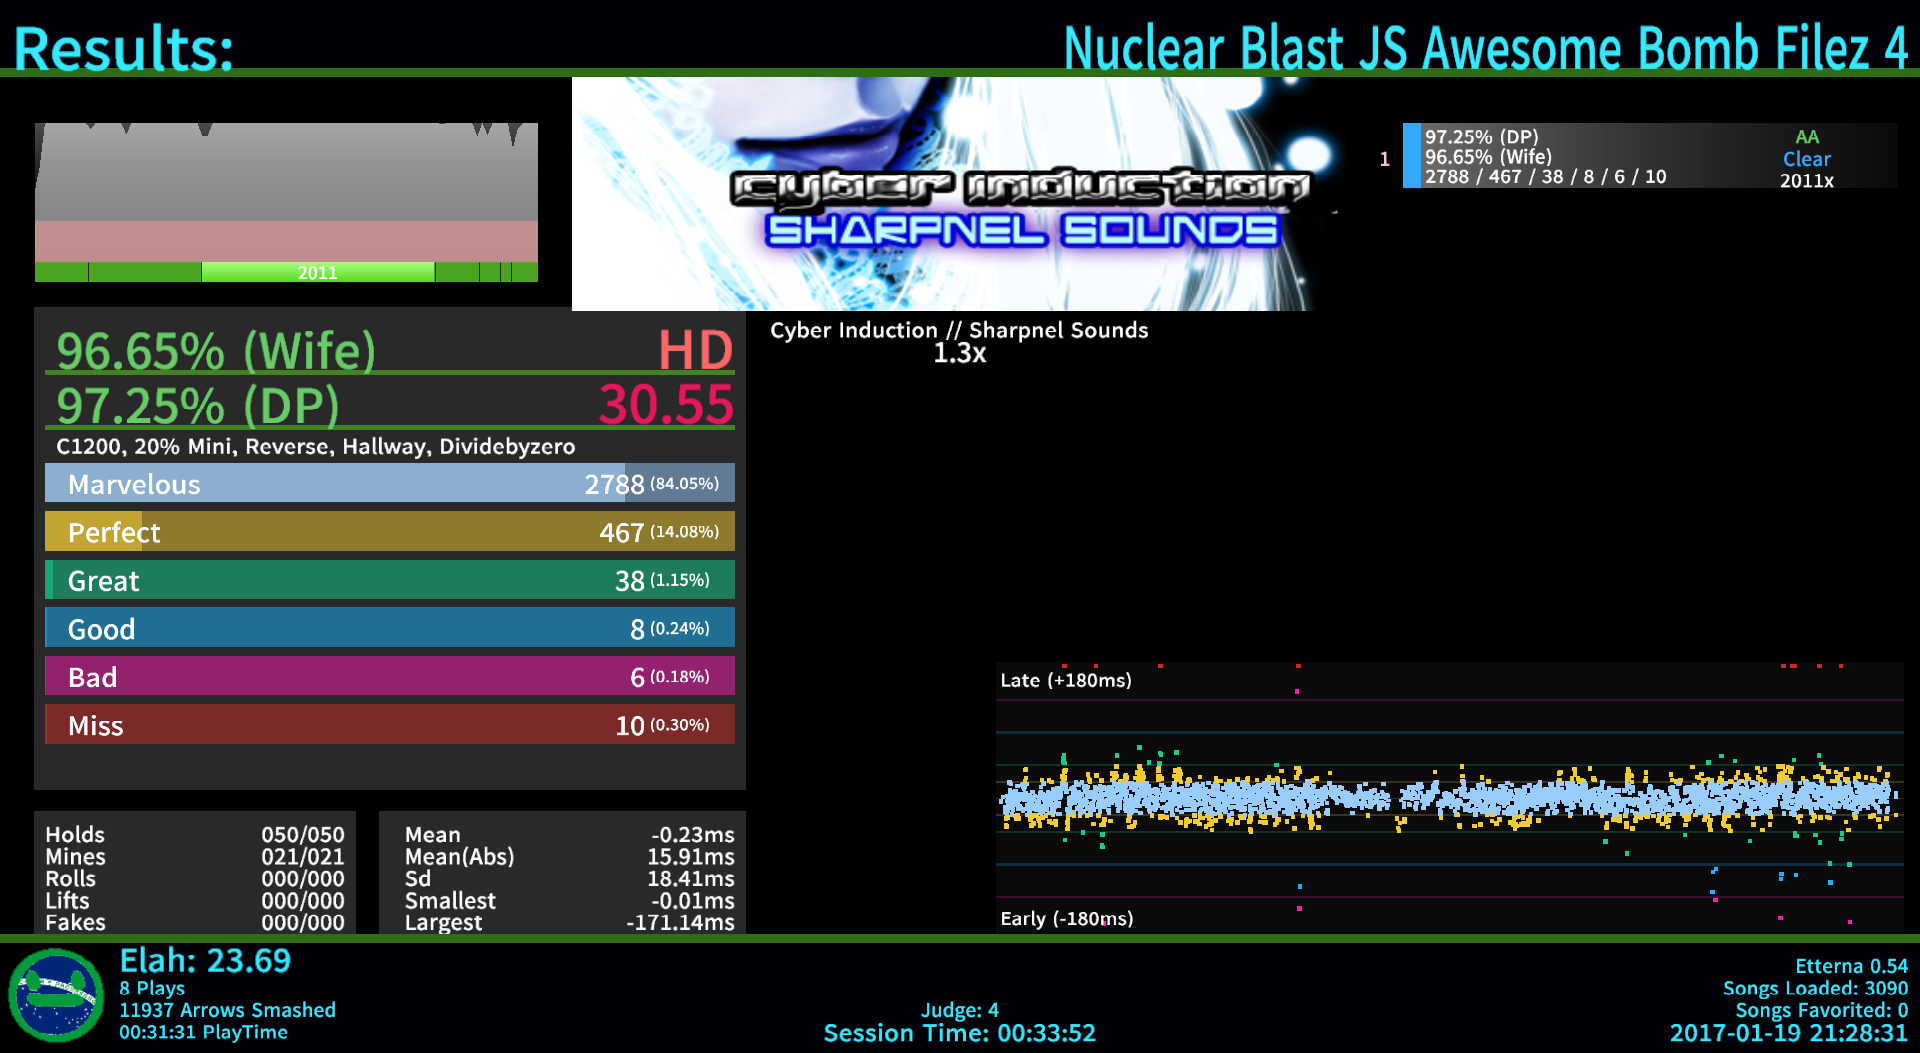Click the Miss judgment bar
This screenshot has width=1920, height=1053.
[389, 724]
